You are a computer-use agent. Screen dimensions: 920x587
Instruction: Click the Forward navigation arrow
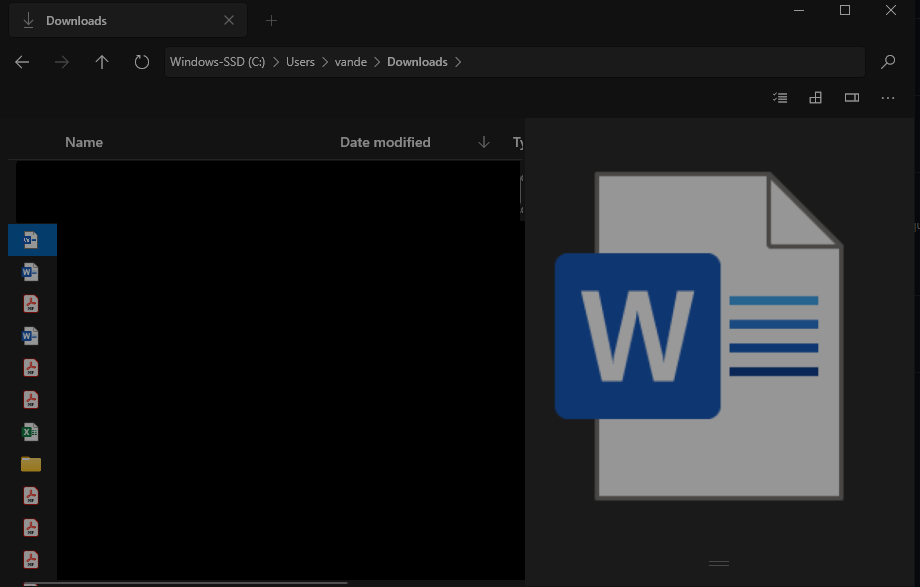61,62
